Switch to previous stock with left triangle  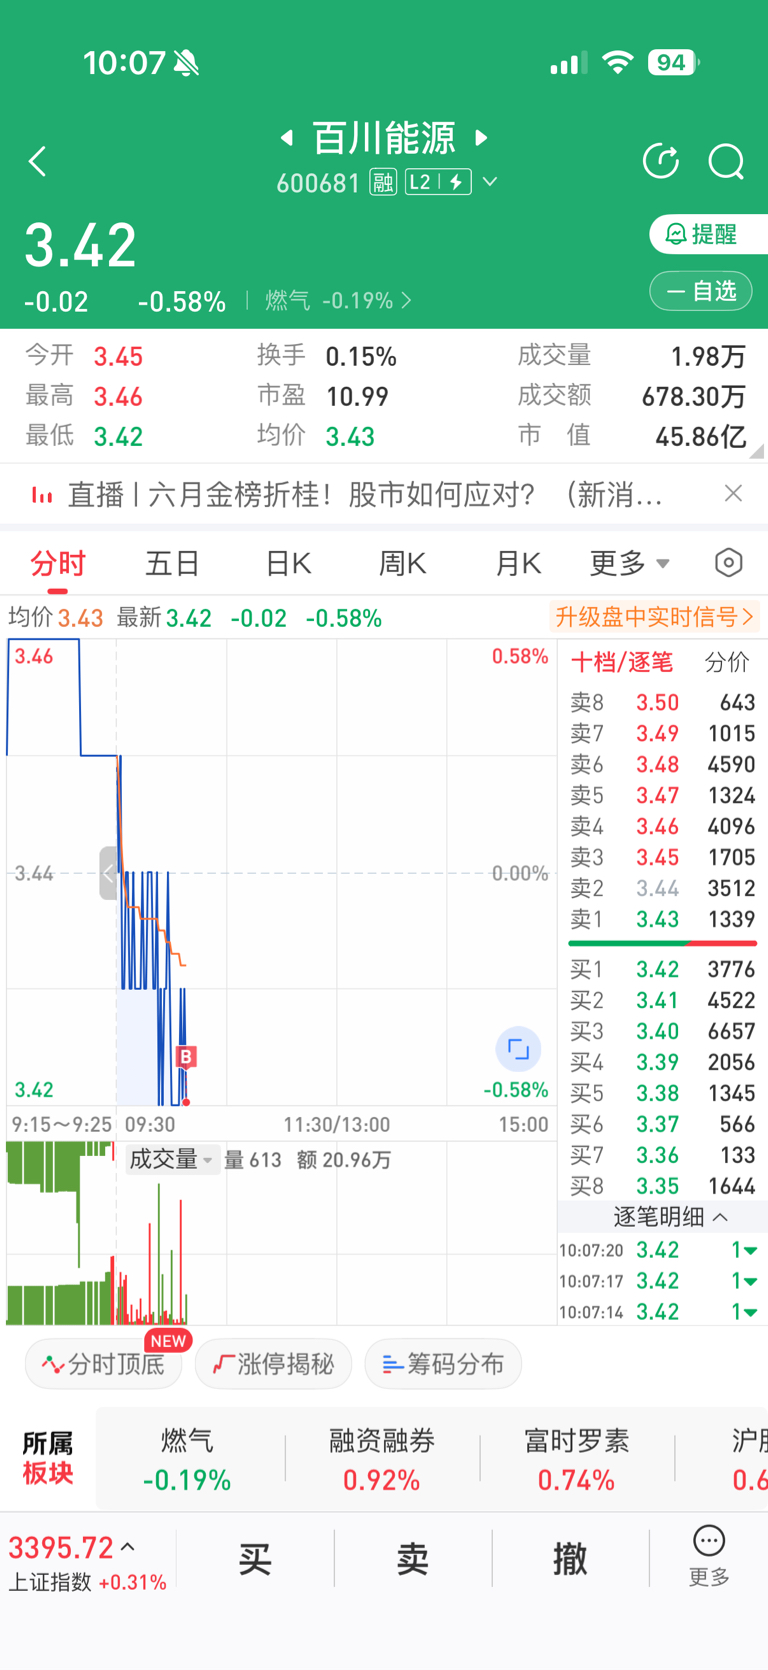(x=287, y=137)
